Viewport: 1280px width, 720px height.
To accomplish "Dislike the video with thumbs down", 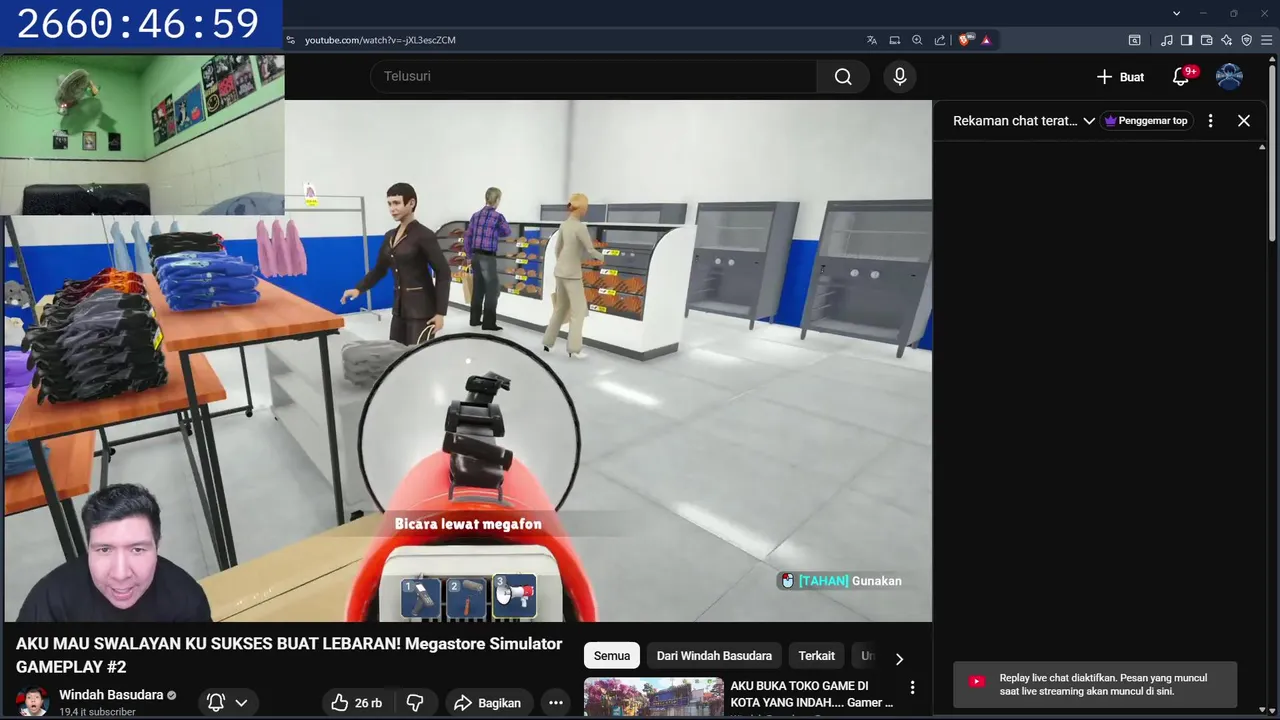I will (414, 703).
